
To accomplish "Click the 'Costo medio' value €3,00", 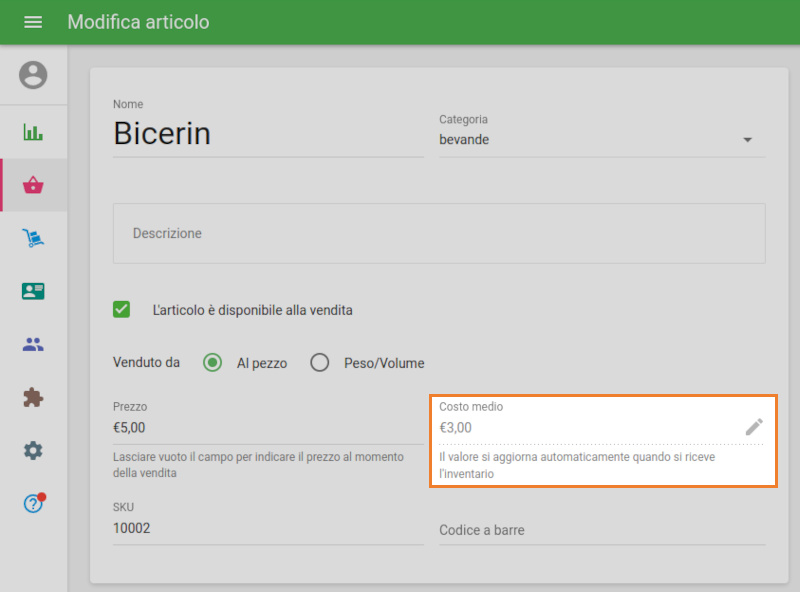I will pos(456,428).
